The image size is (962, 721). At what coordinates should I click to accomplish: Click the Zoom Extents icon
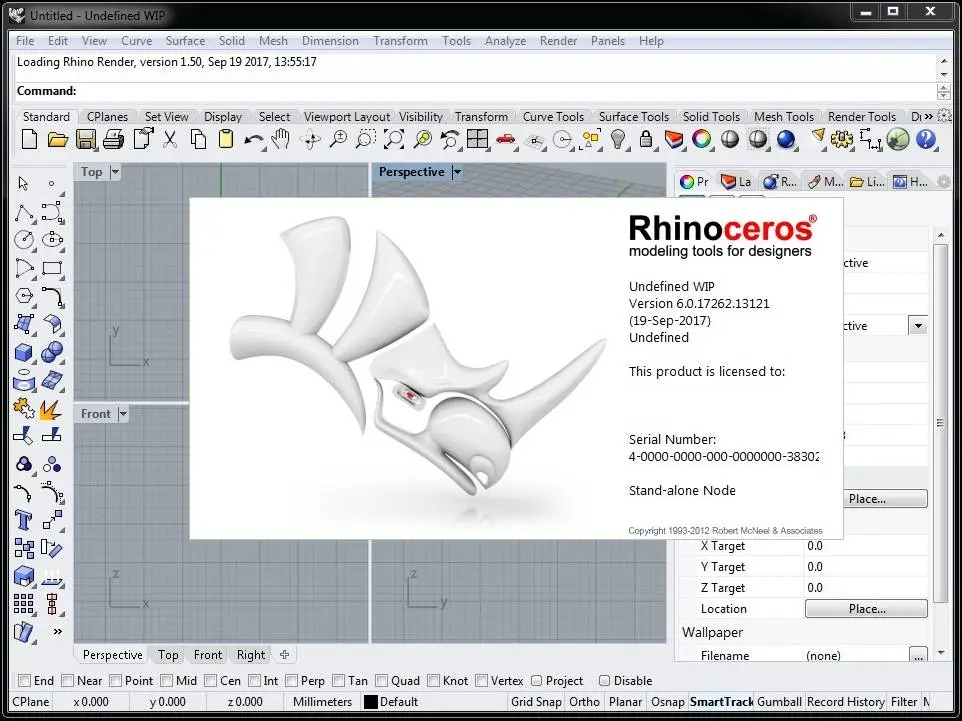tap(394, 139)
